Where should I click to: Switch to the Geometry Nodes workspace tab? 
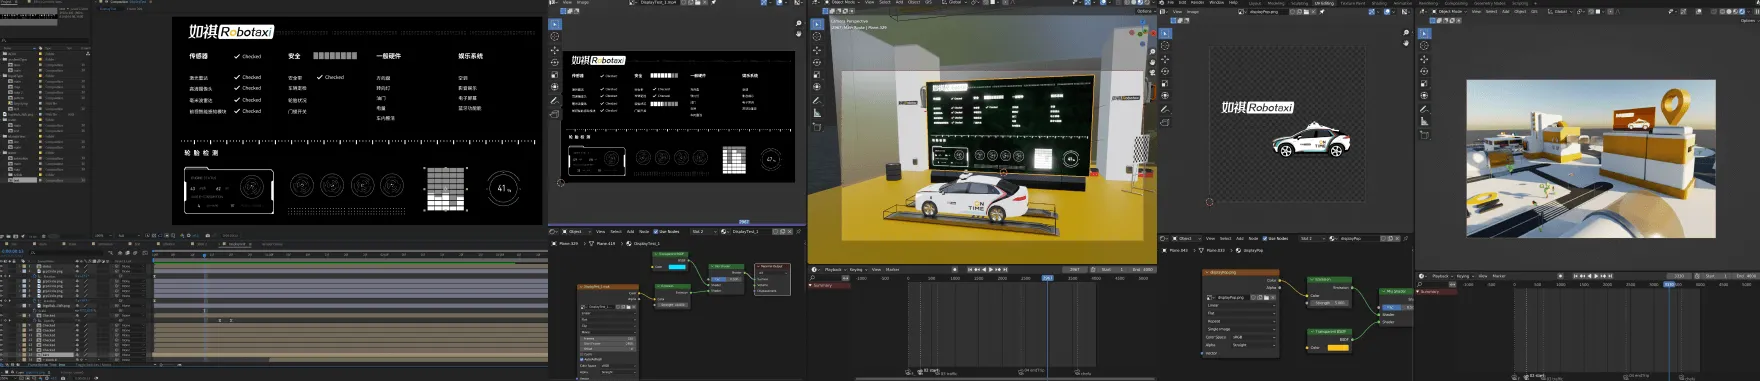click(1490, 3)
